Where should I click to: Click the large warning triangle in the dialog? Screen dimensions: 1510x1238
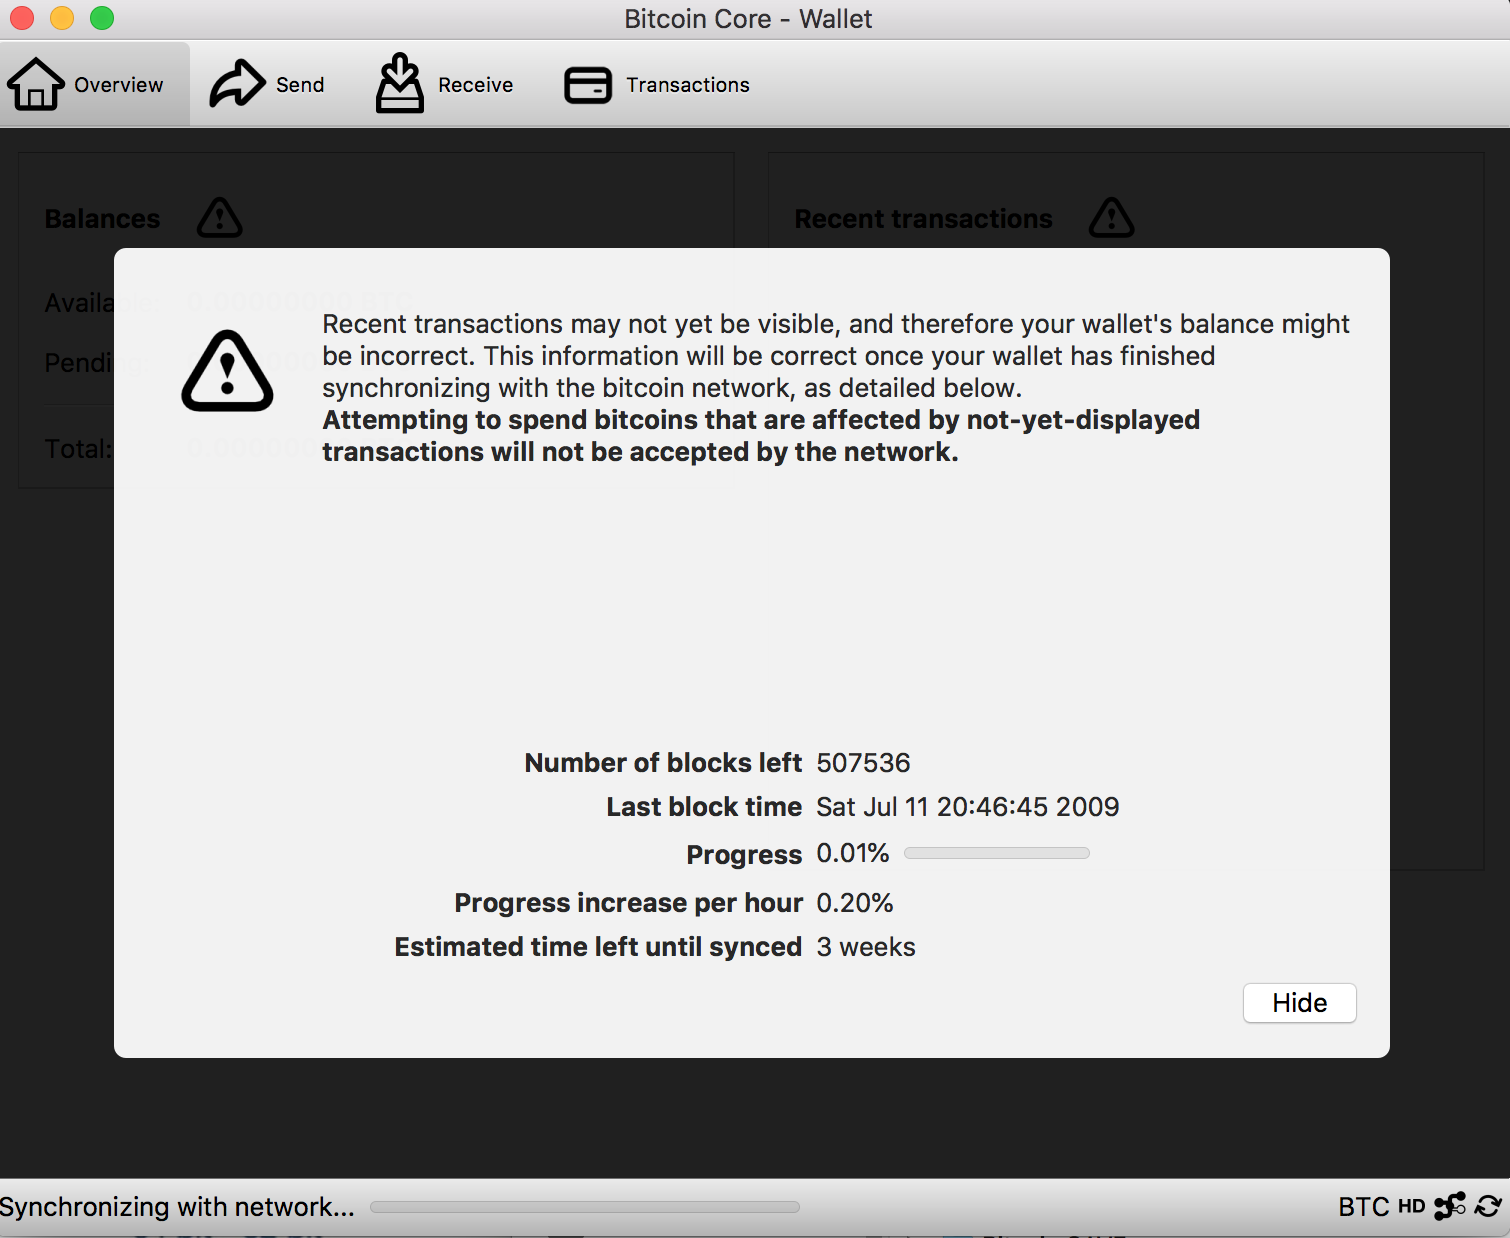click(x=227, y=372)
